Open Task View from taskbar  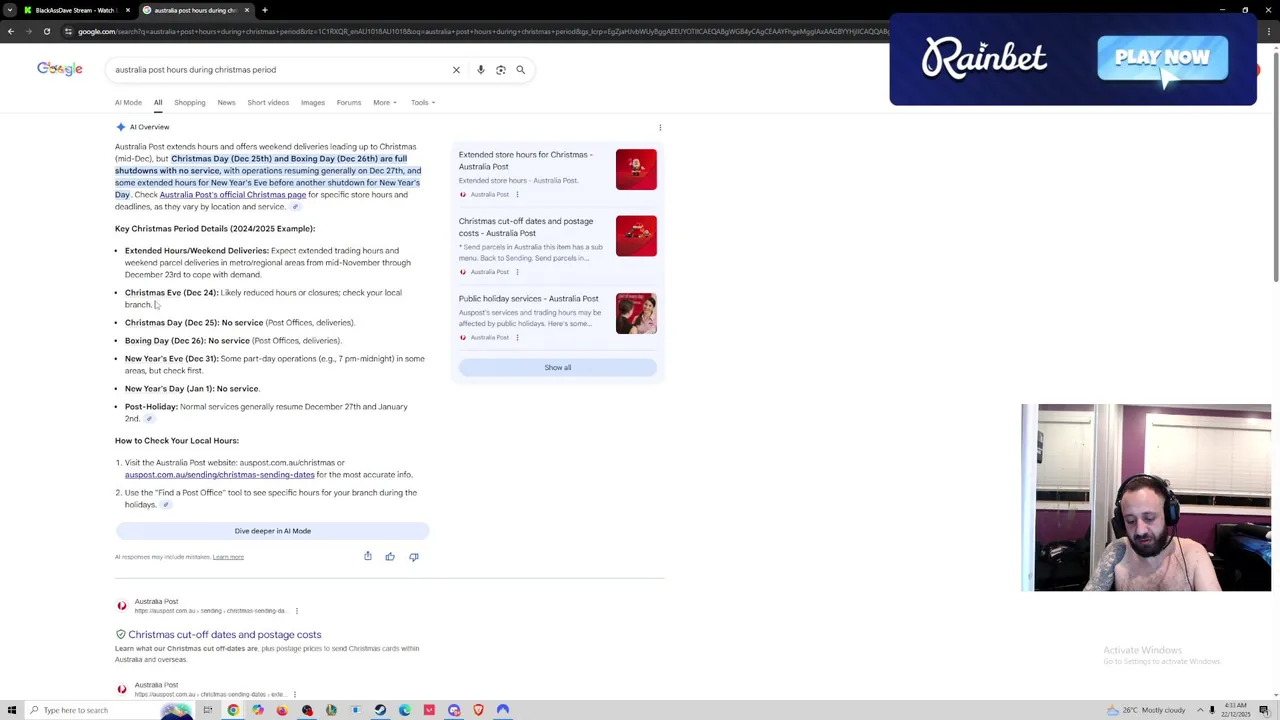[208, 710]
